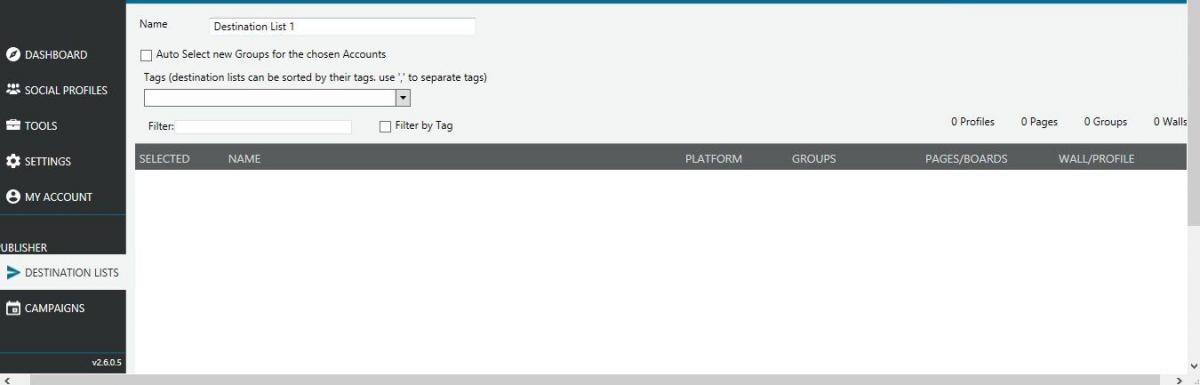This screenshot has height=385, width=1200.
Task: Enable Auto Select new Groups checkbox
Action: [147, 55]
